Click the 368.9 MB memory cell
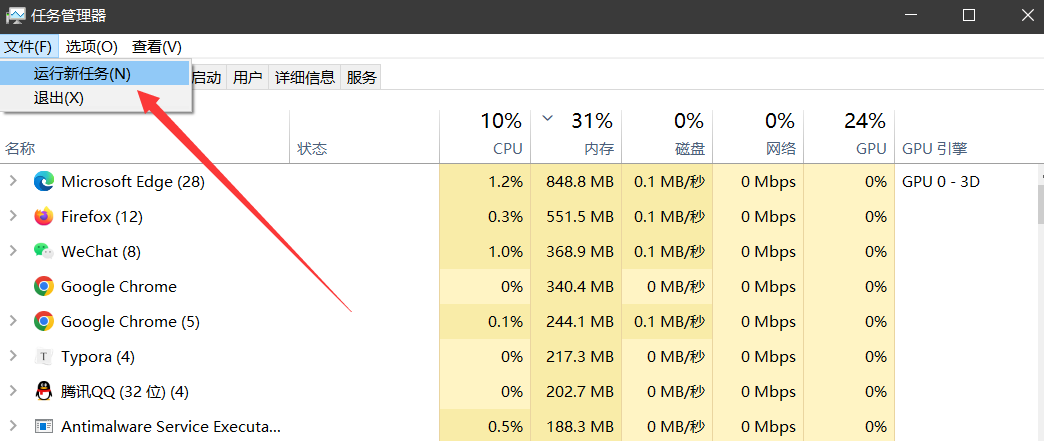The height and width of the screenshot is (441, 1044). tap(577, 252)
